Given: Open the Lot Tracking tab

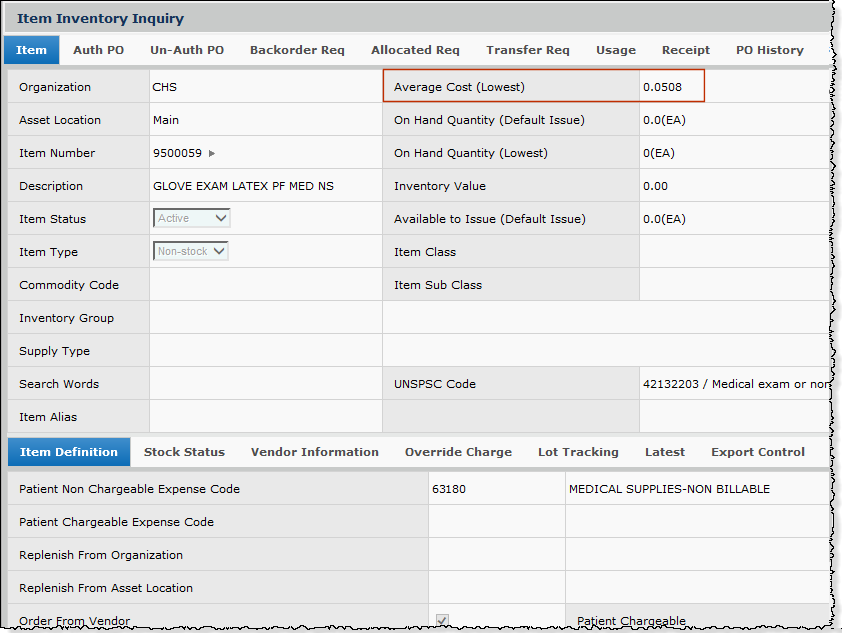Looking at the screenshot, I should [x=578, y=452].
